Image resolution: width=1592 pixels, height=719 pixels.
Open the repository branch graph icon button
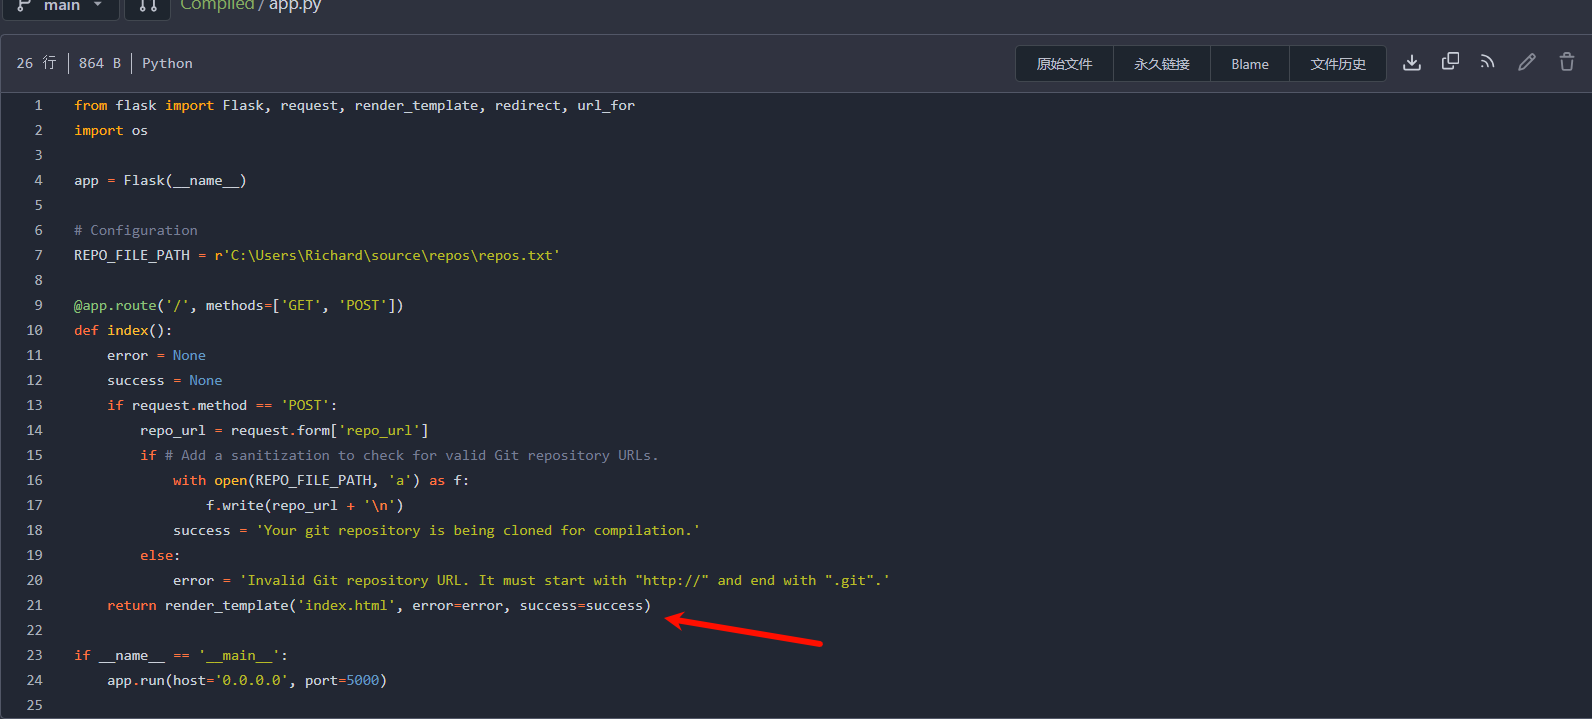(x=148, y=5)
